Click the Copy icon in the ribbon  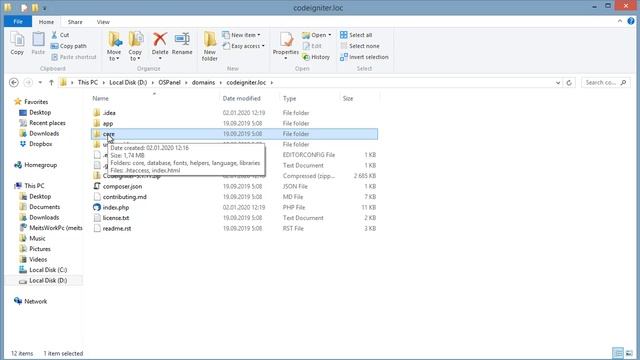17,43
